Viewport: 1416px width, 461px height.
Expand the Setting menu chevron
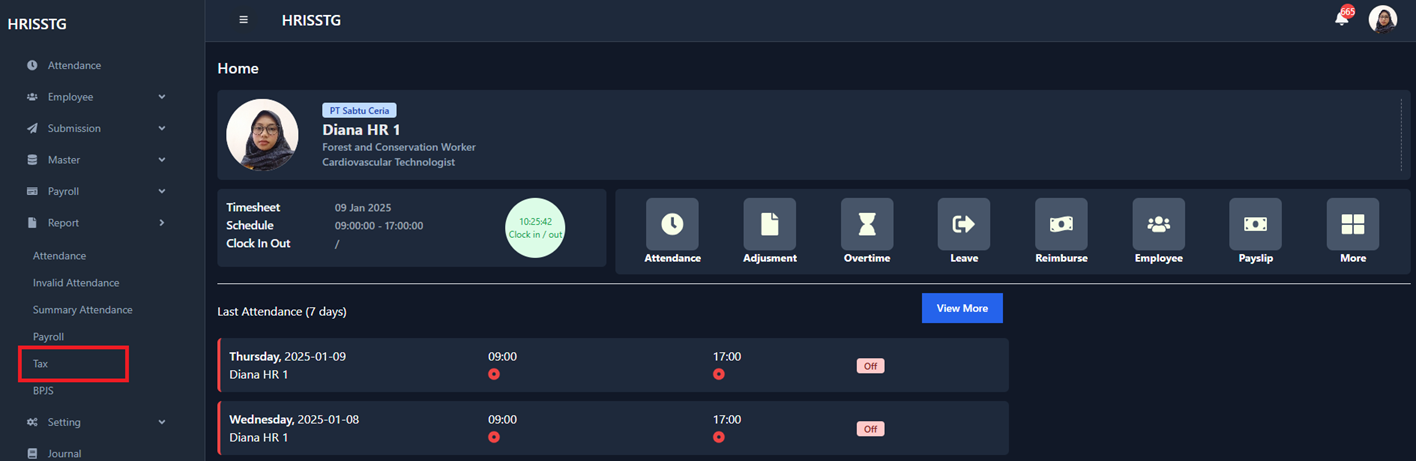[x=162, y=422]
